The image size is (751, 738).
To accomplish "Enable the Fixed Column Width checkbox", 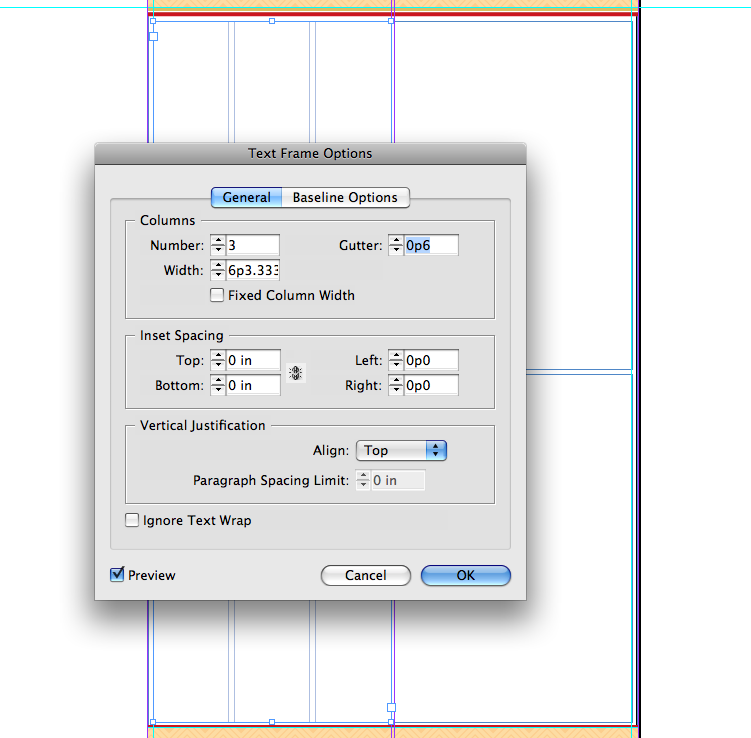I will 217,295.
